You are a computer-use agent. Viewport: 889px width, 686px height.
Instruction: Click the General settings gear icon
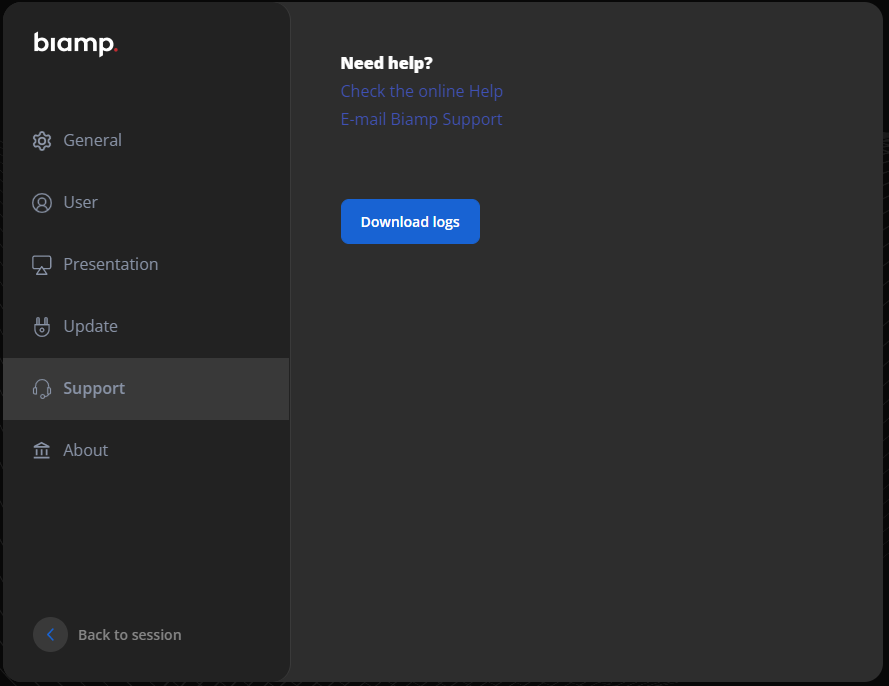tap(41, 140)
